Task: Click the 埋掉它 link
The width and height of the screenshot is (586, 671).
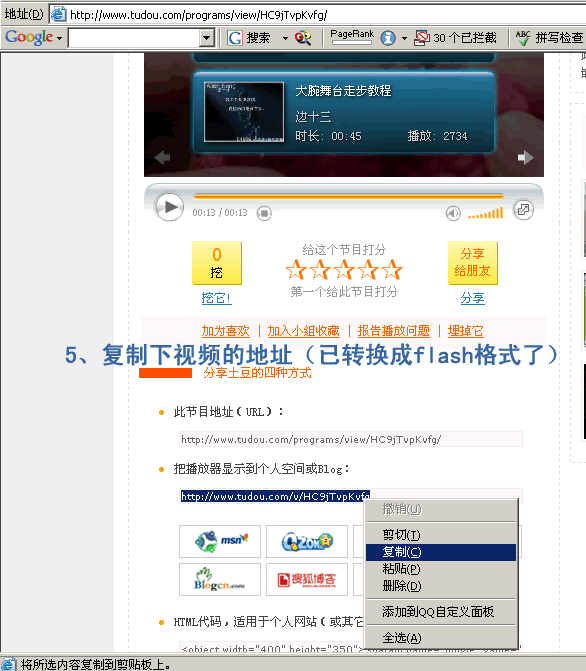Action: 466,331
